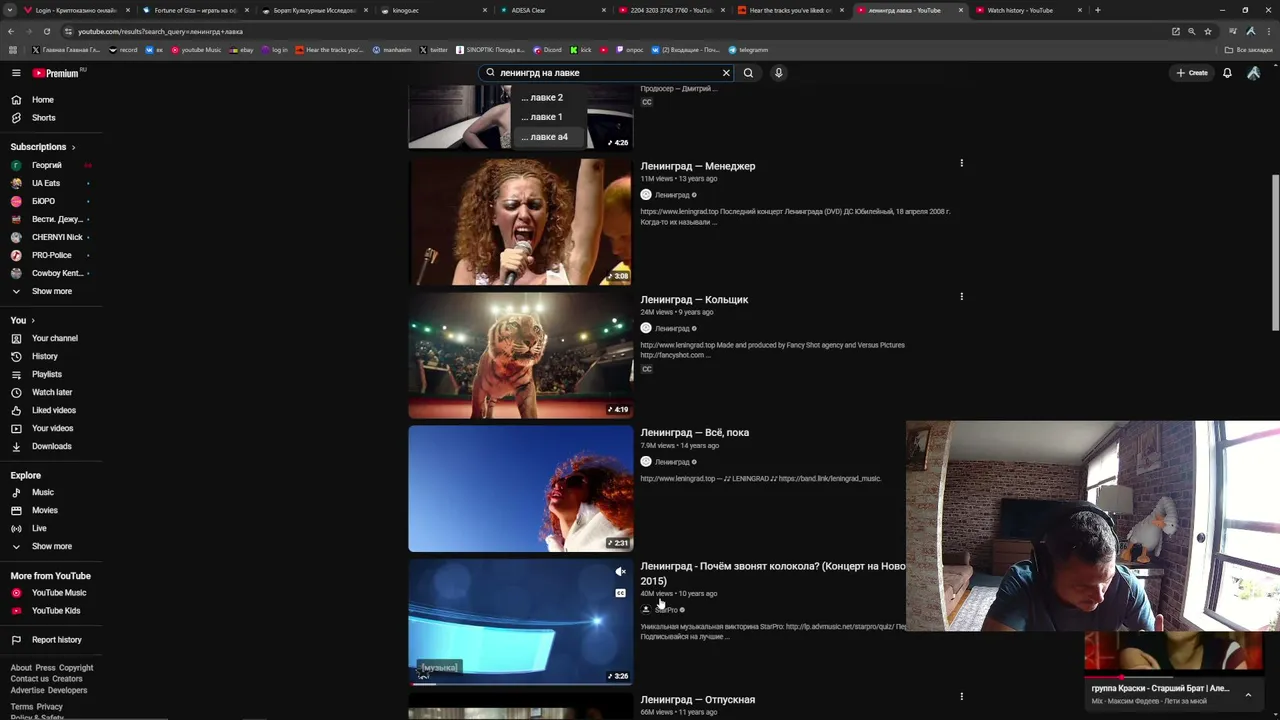Seek in the mini player progress bar
Viewport: 1280px width, 720px height.
pos(1173,677)
